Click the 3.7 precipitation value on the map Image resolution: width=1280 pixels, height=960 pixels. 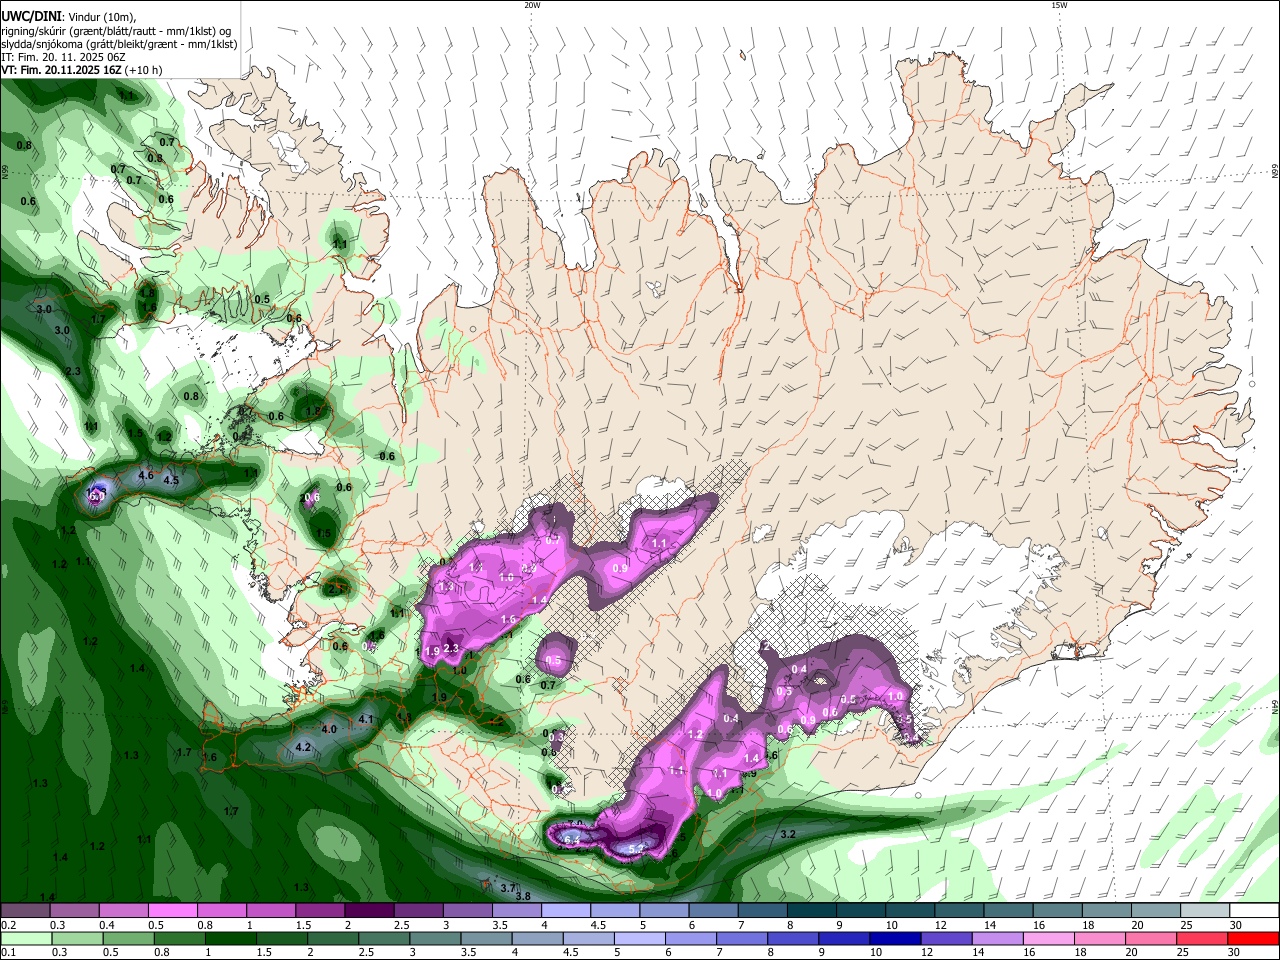pos(508,888)
